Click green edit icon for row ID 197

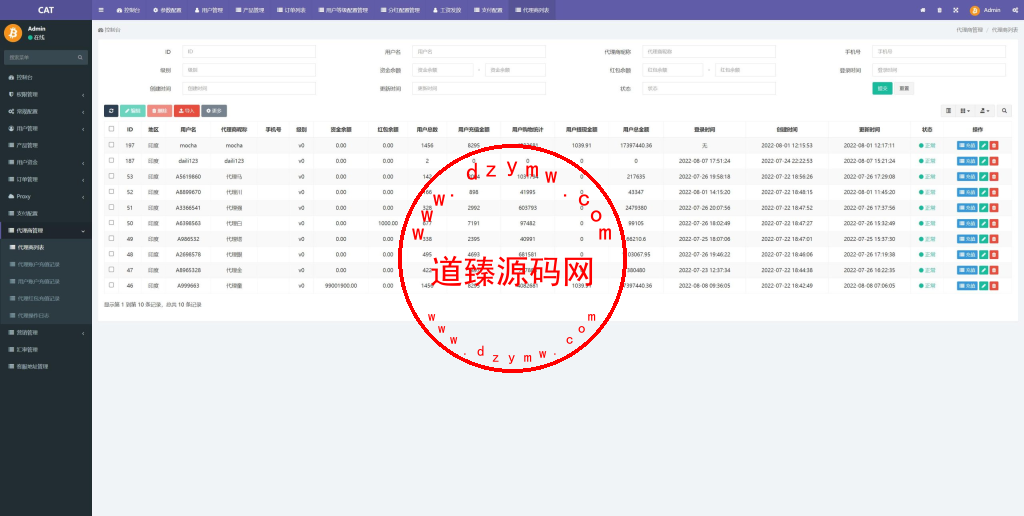[984, 146]
